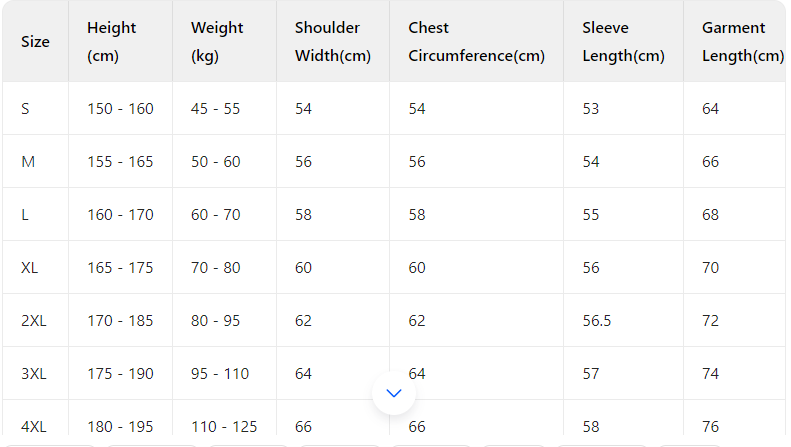Click the Sleeve Length(cm) header

point(623,42)
